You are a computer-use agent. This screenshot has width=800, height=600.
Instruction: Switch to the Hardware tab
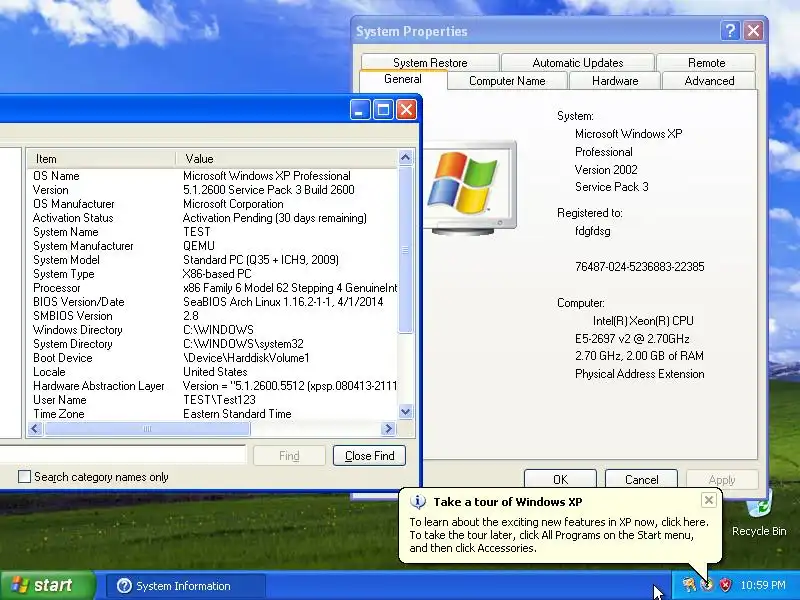(615, 81)
